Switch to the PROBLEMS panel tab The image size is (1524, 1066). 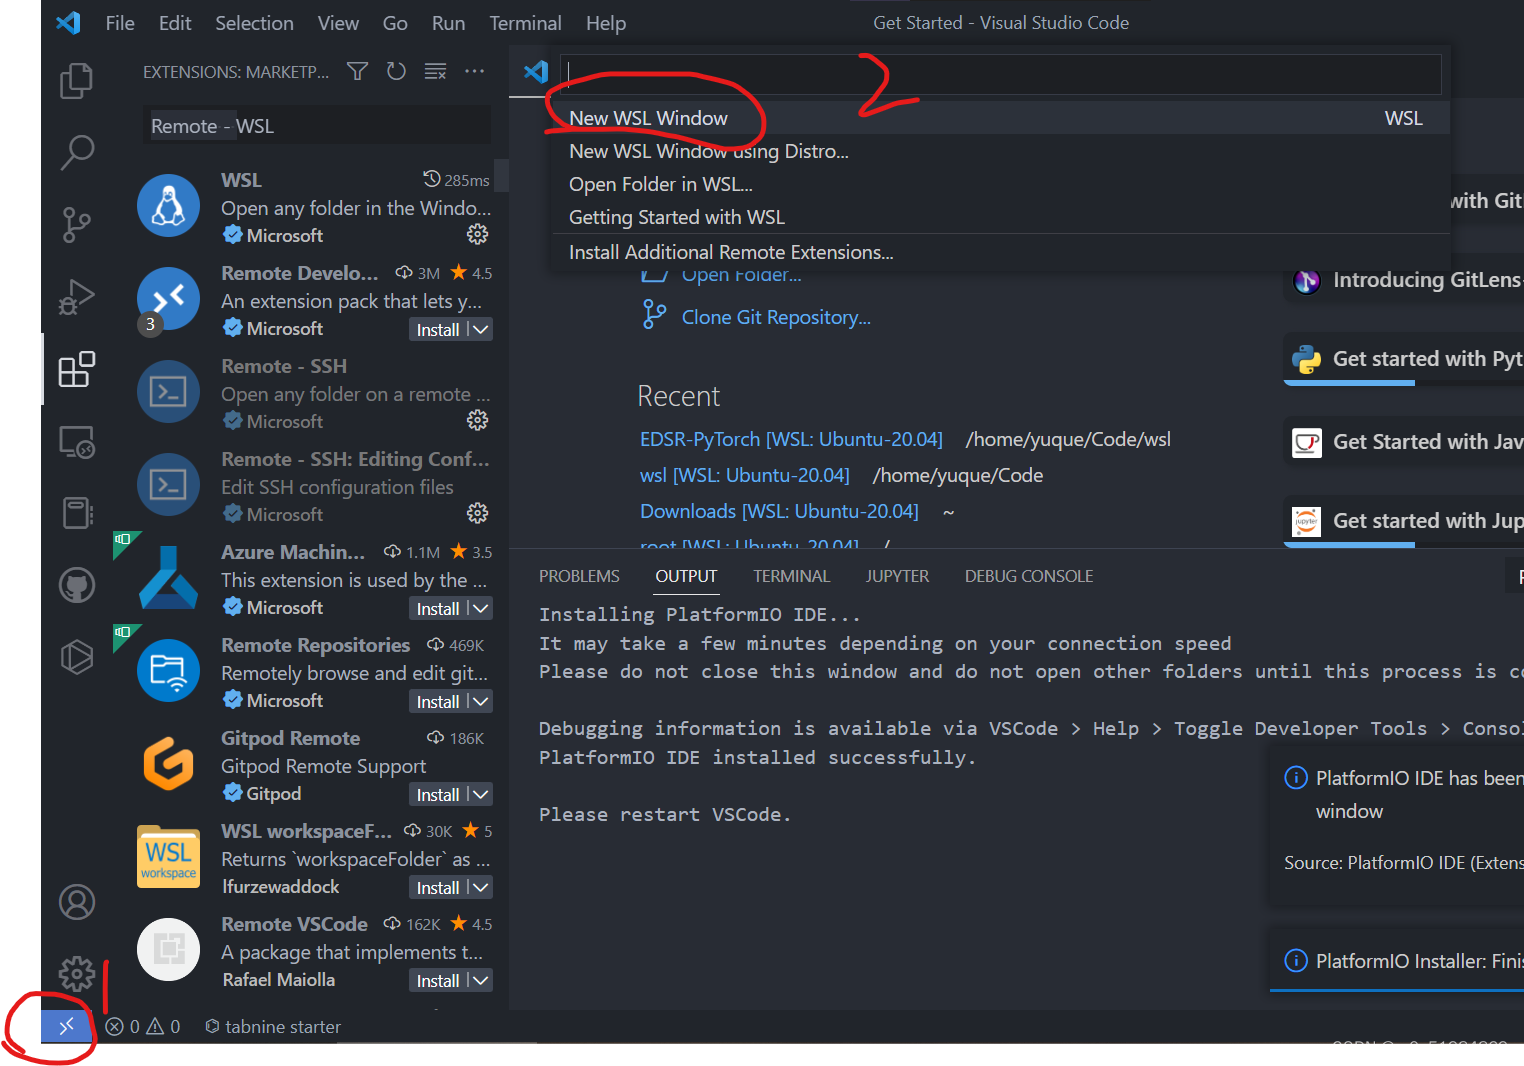(x=579, y=576)
